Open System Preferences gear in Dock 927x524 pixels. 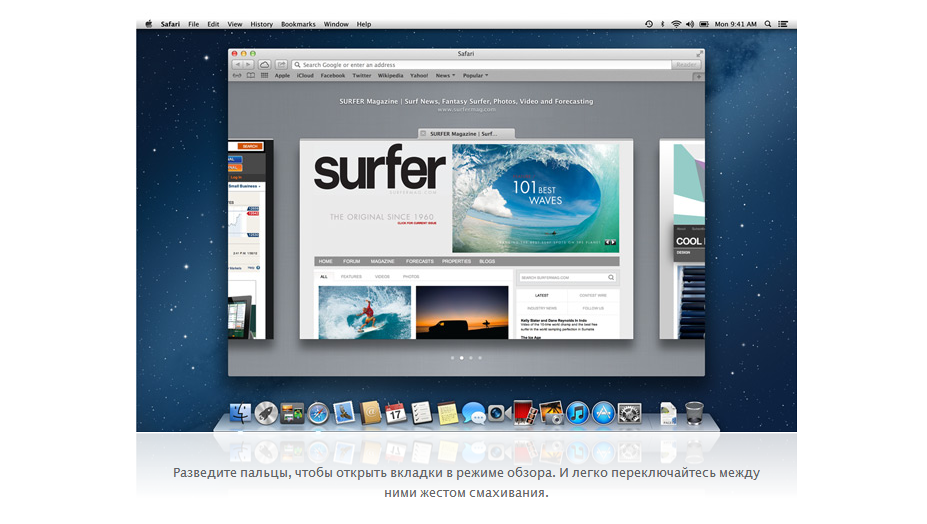630,413
